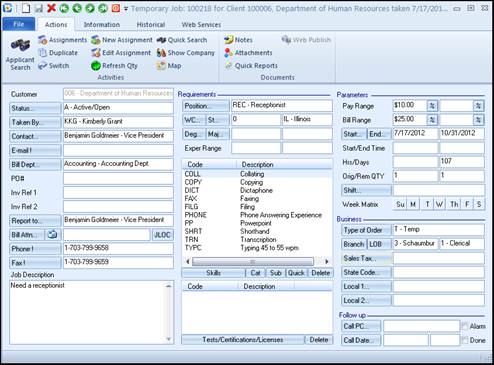This screenshot has width=494, height=365.
Task: Open Applicant Search binoculars icon
Action: click(x=20, y=55)
